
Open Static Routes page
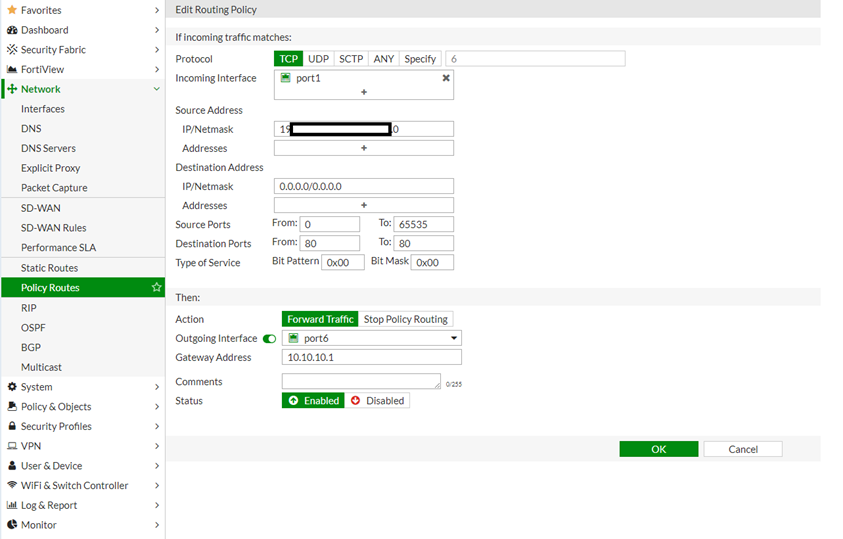(49, 268)
